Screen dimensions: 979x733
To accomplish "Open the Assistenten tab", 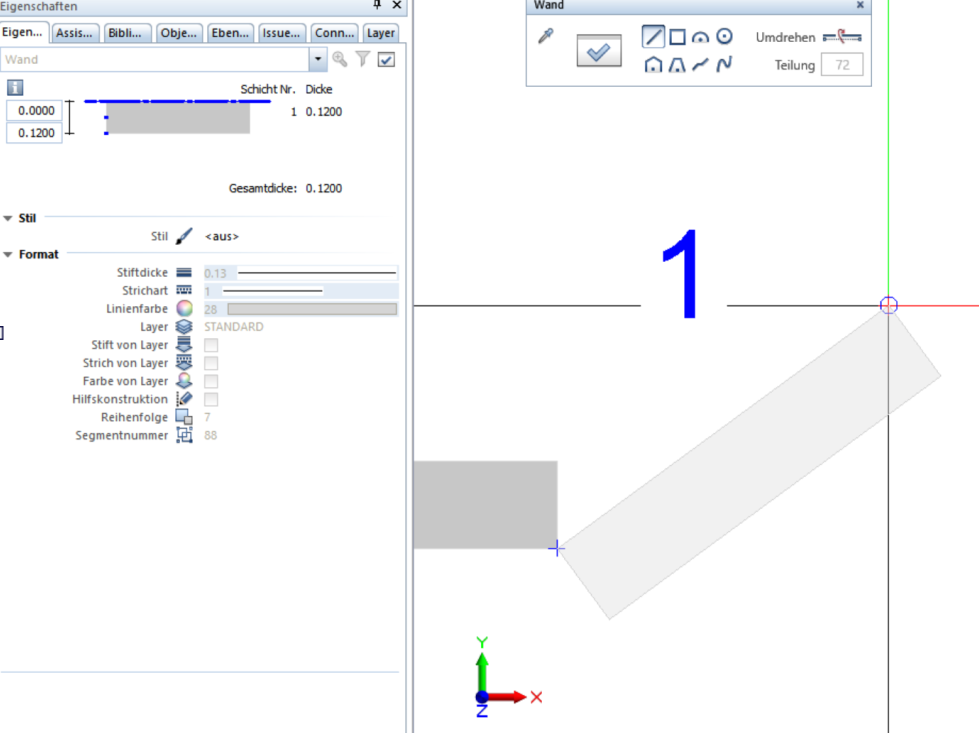I will tap(75, 33).
